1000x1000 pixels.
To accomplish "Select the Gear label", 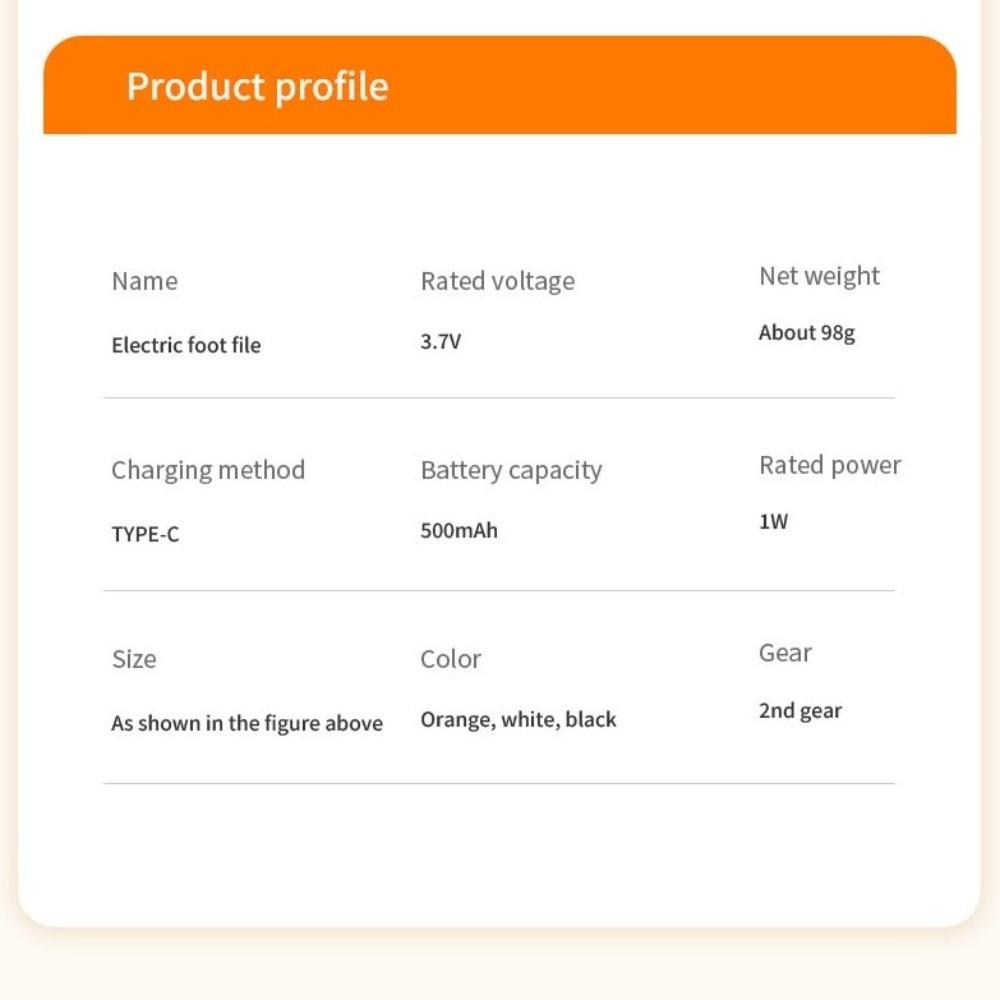I will click(x=785, y=653).
